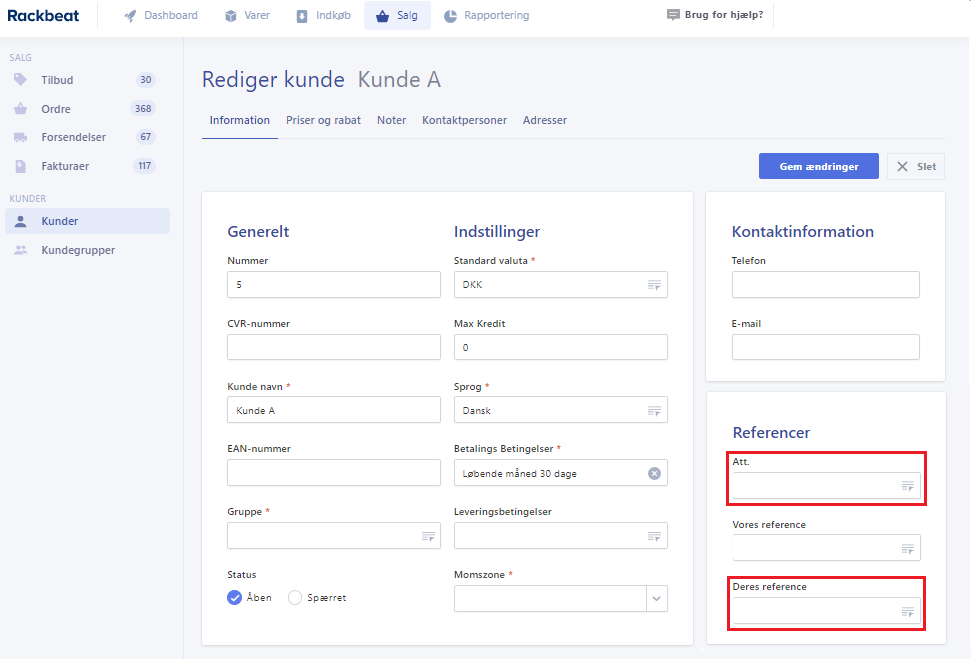The width and height of the screenshot is (971, 659).
Task: Switch to Priser og rabat tab
Action: pos(323,120)
